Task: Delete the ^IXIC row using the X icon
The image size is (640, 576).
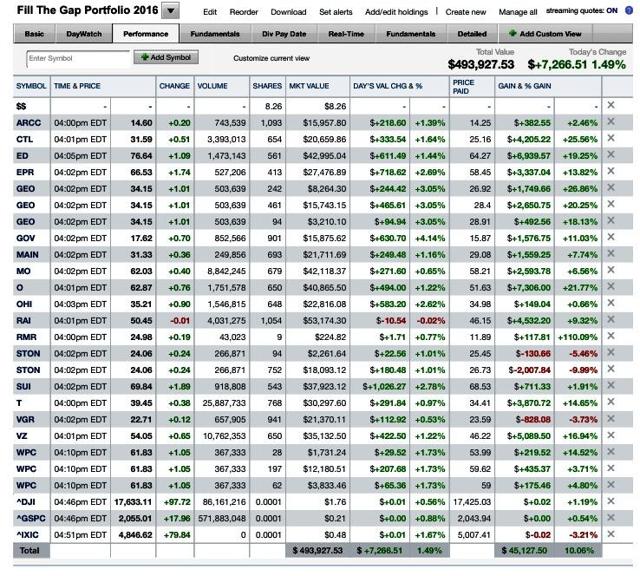Action: pos(611,534)
